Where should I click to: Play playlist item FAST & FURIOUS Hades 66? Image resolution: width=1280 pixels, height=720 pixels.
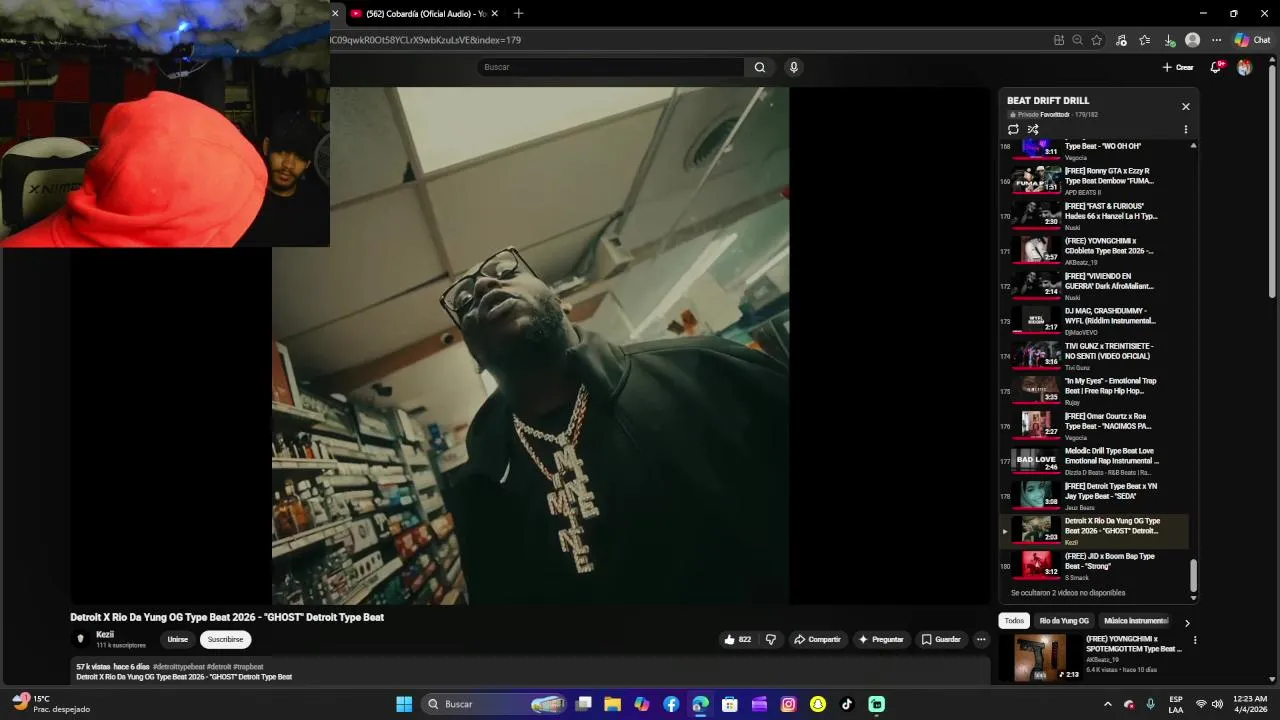click(1096, 216)
